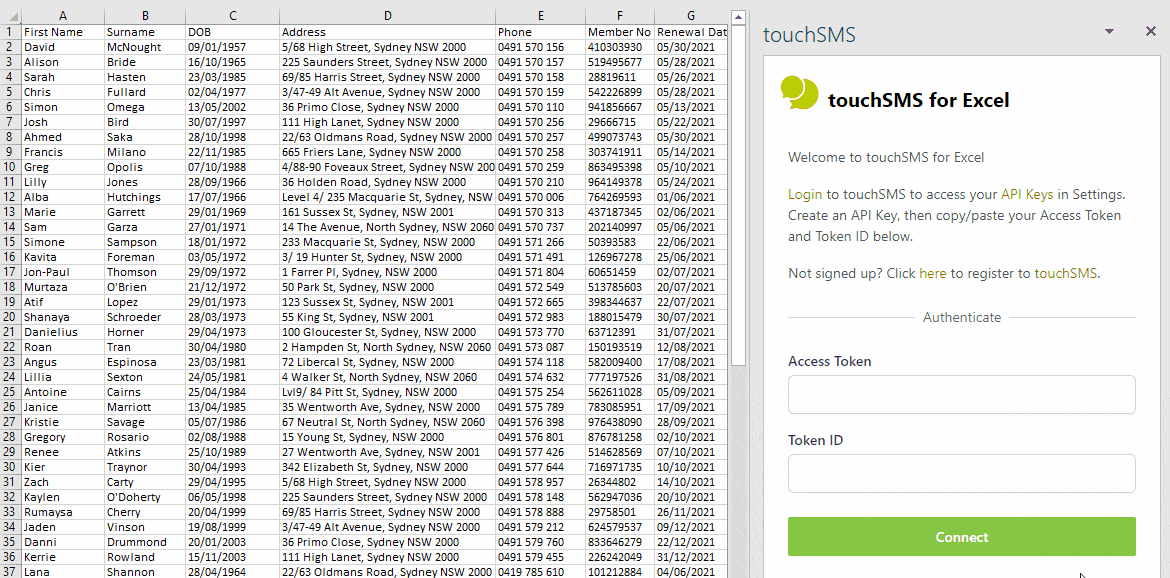Click the Select All corner of the sheet
Viewport: 1170px width, 578px height.
coord(10,16)
